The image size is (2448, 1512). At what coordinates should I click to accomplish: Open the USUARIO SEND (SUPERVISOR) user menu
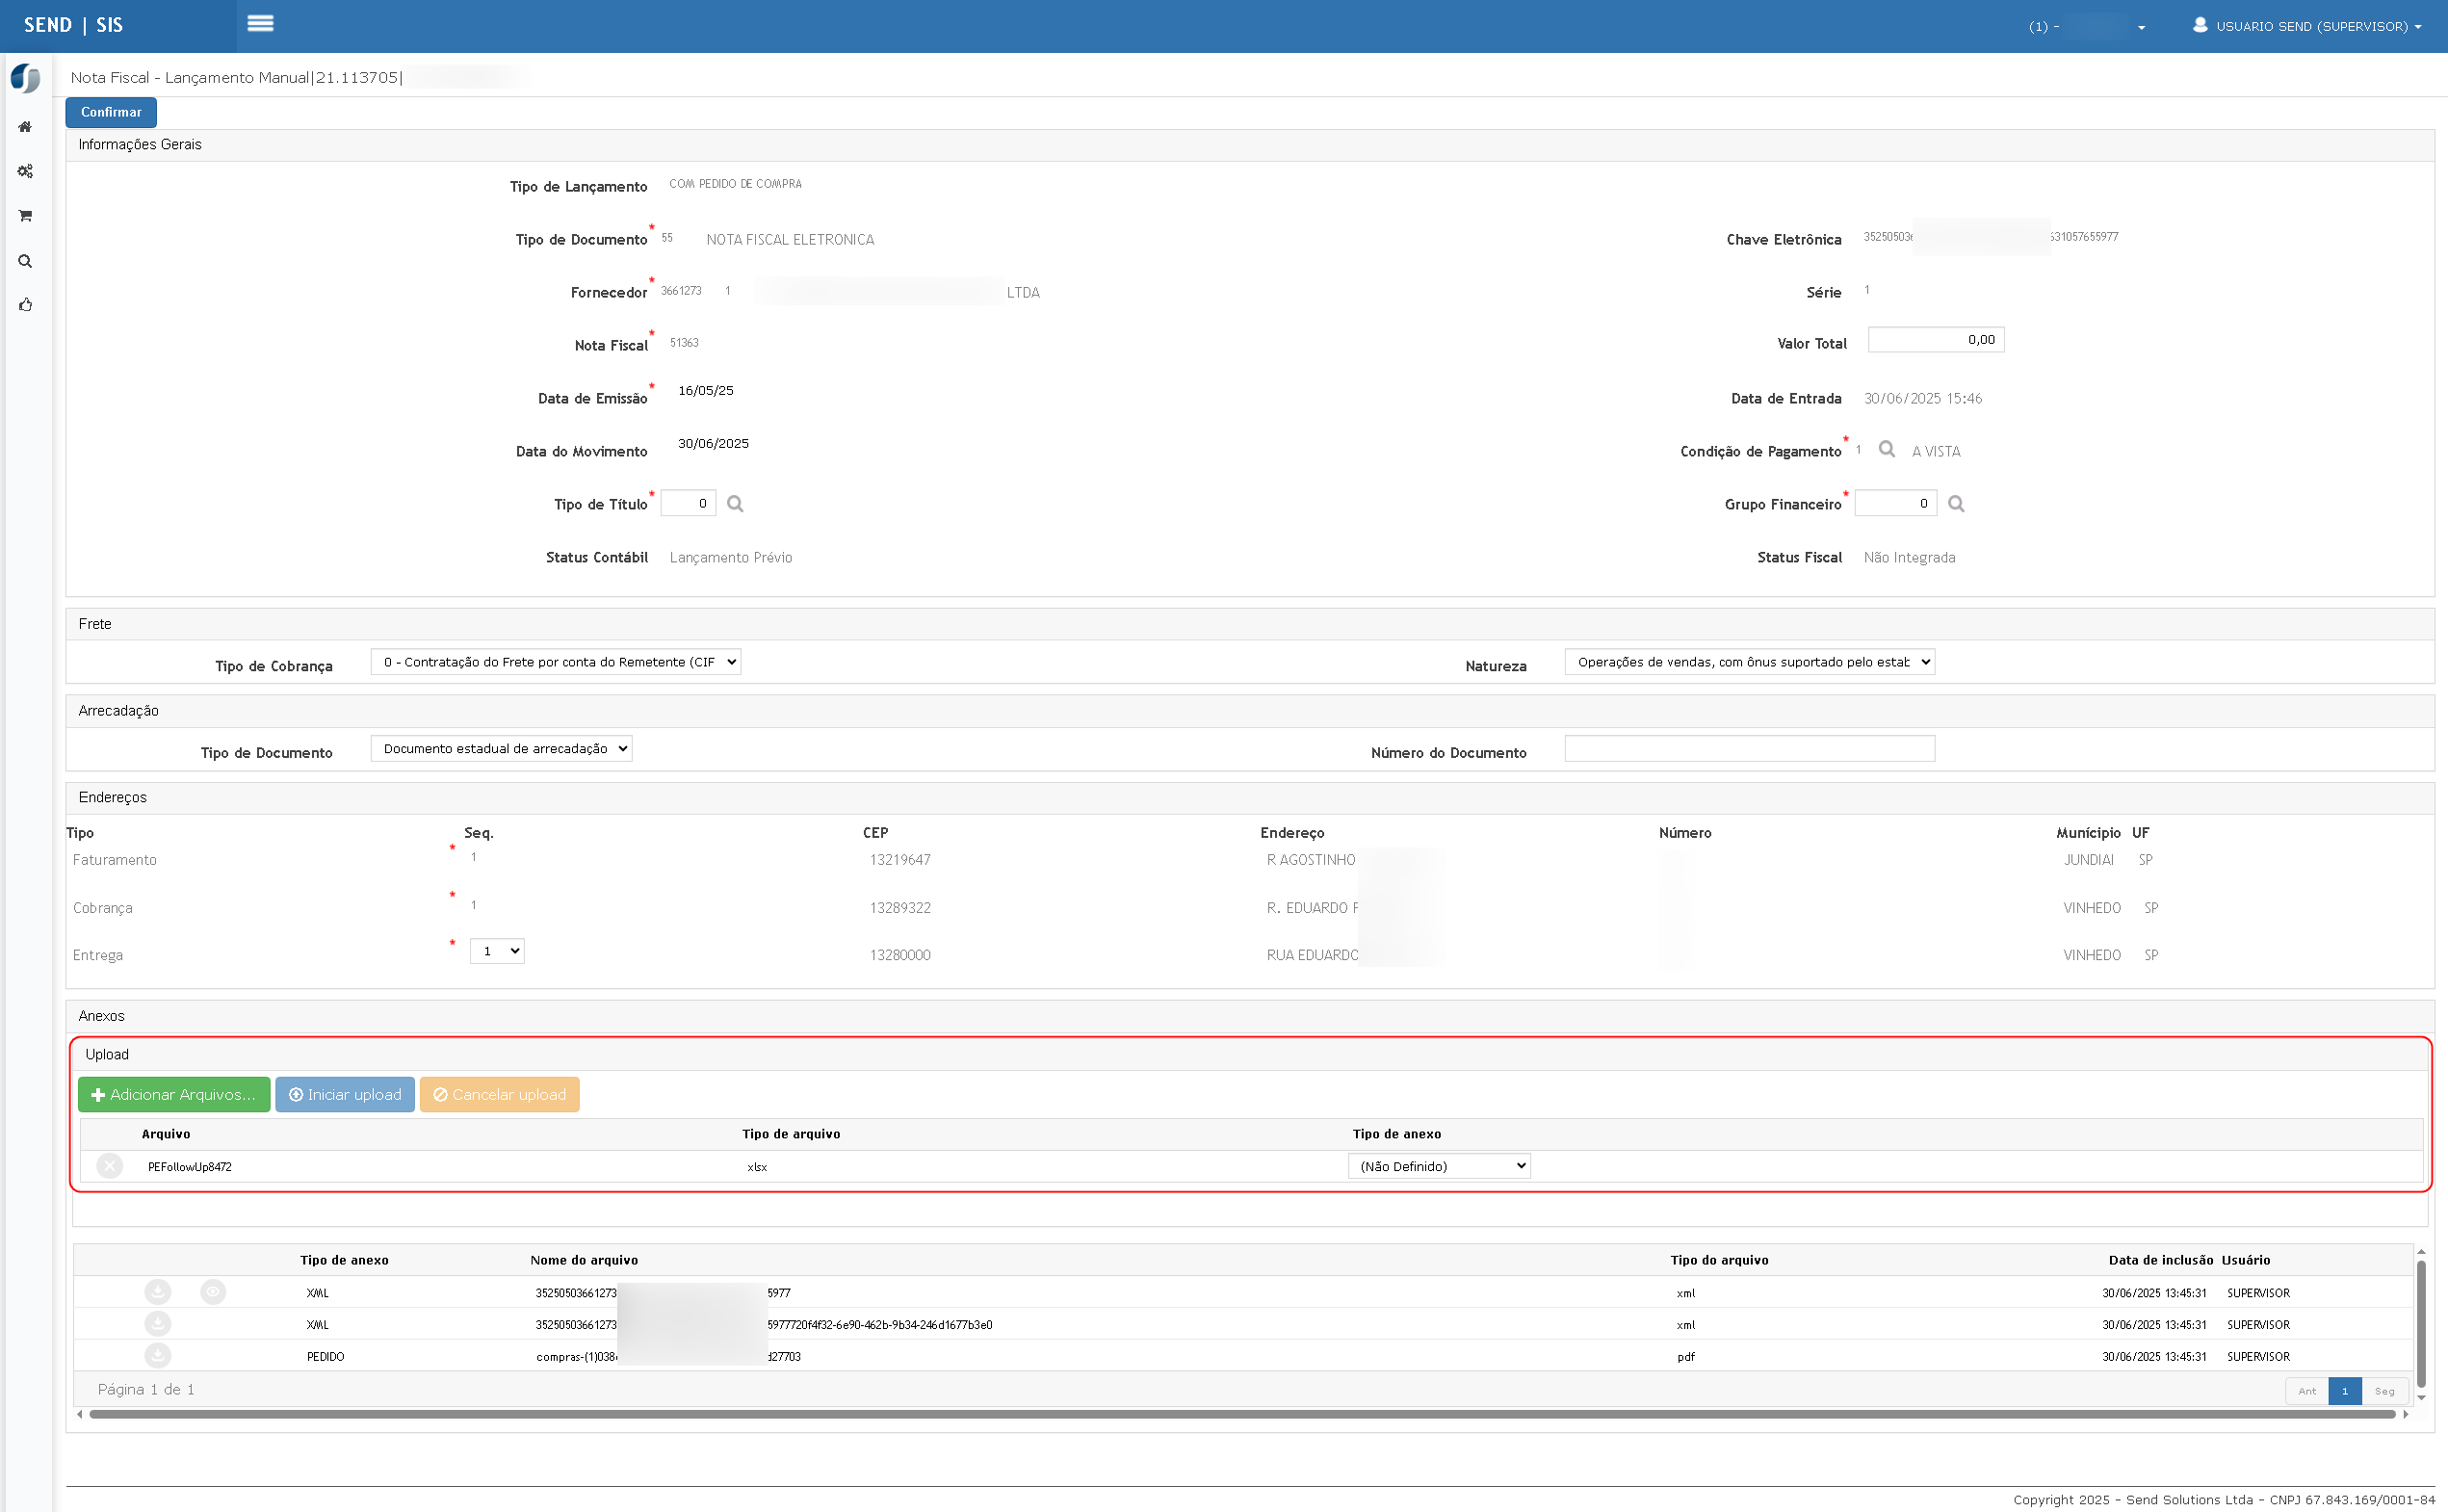(2308, 26)
